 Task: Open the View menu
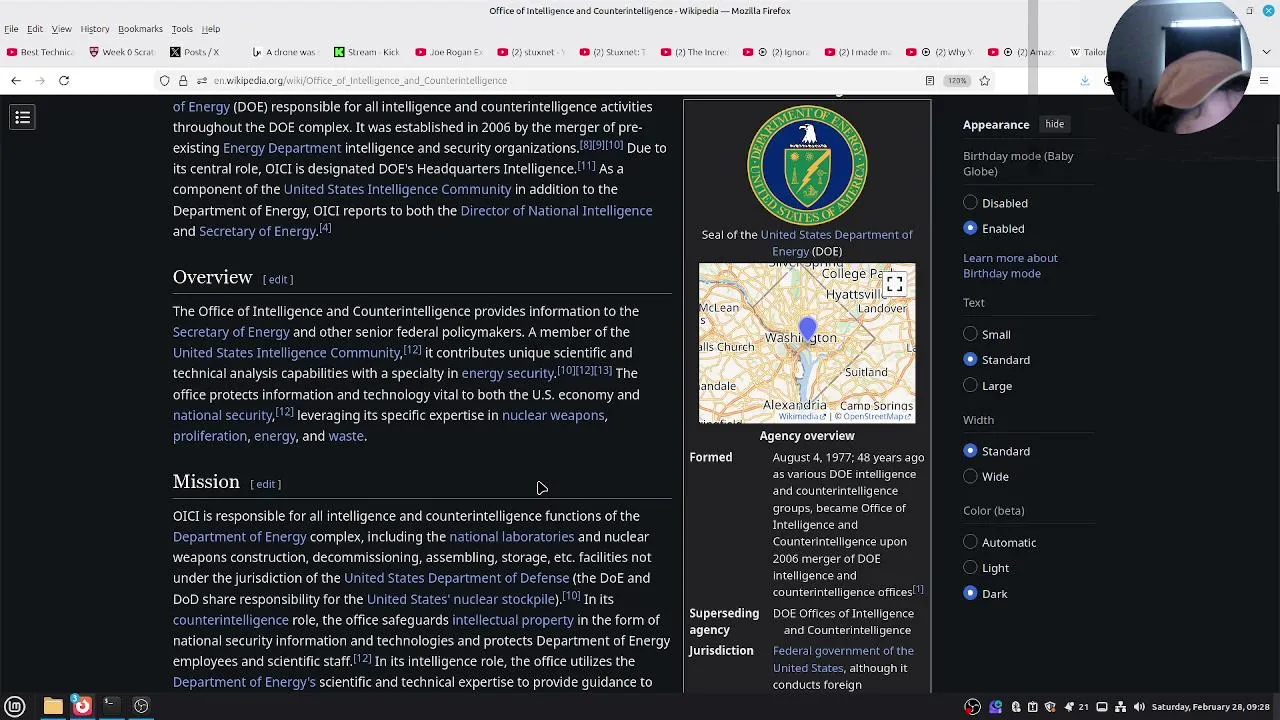point(61,29)
